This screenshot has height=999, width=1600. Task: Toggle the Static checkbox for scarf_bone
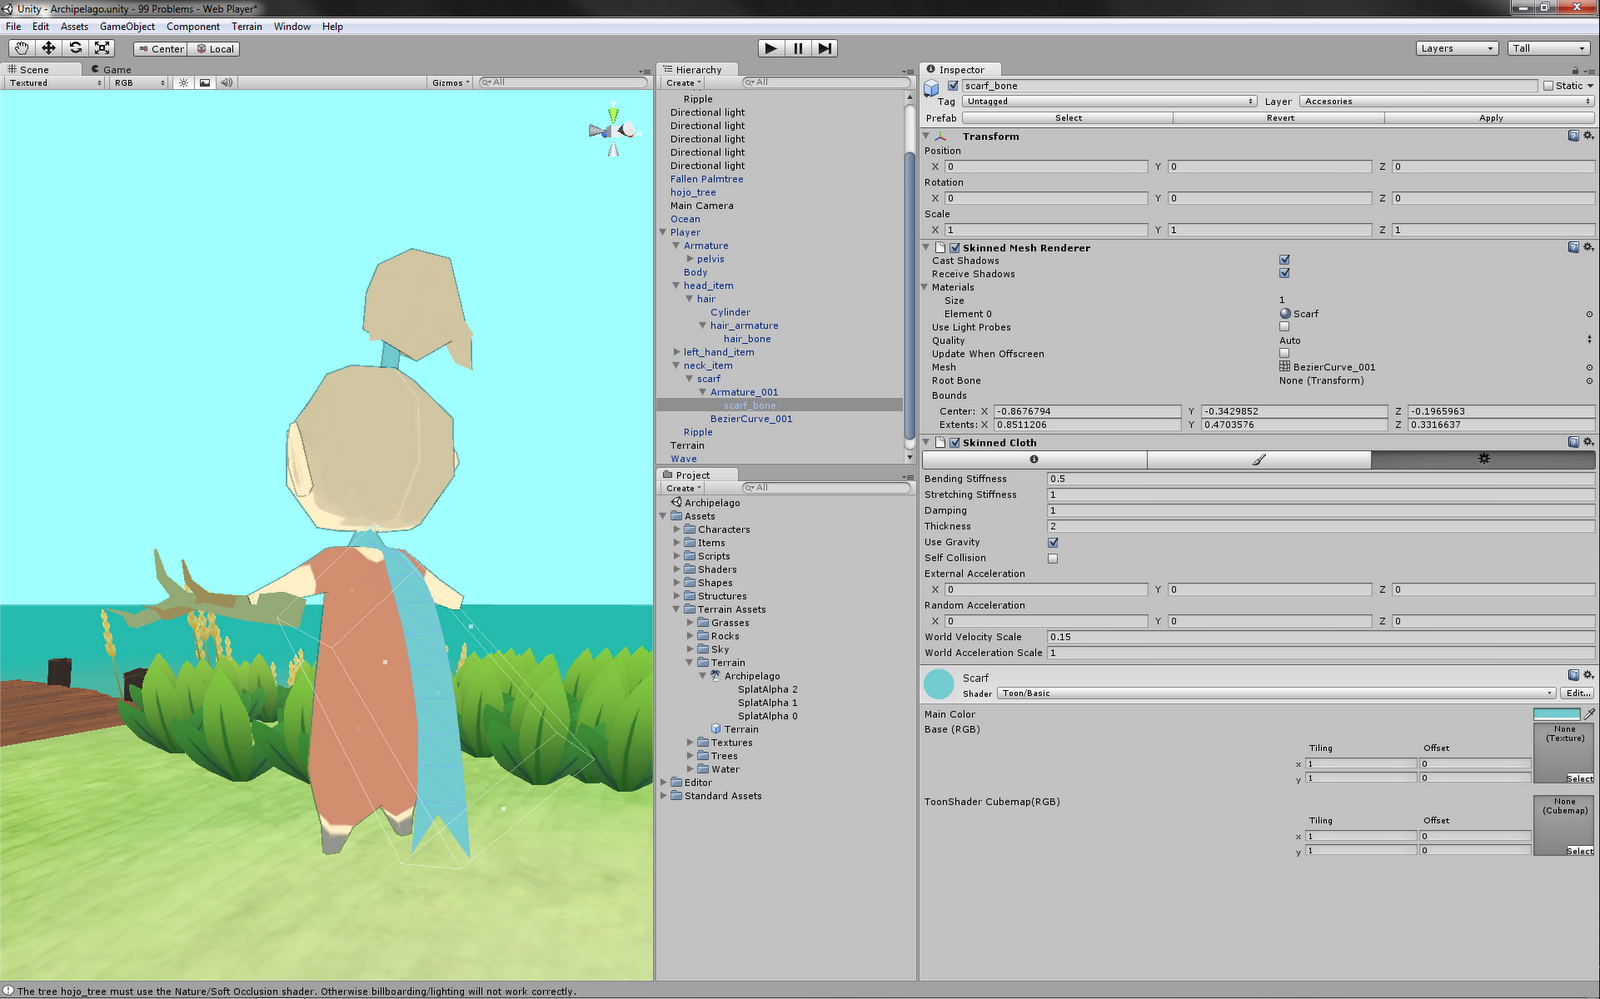[x=1548, y=85]
